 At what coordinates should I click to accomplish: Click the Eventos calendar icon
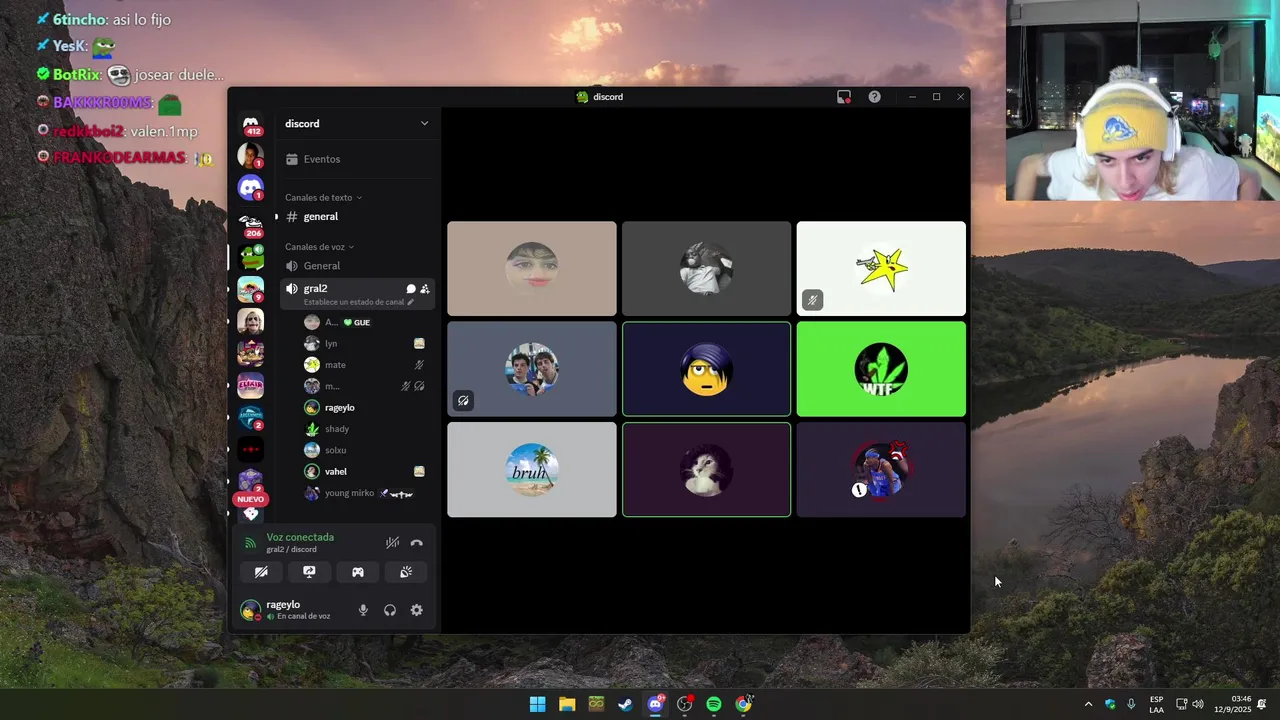[x=292, y=159]
